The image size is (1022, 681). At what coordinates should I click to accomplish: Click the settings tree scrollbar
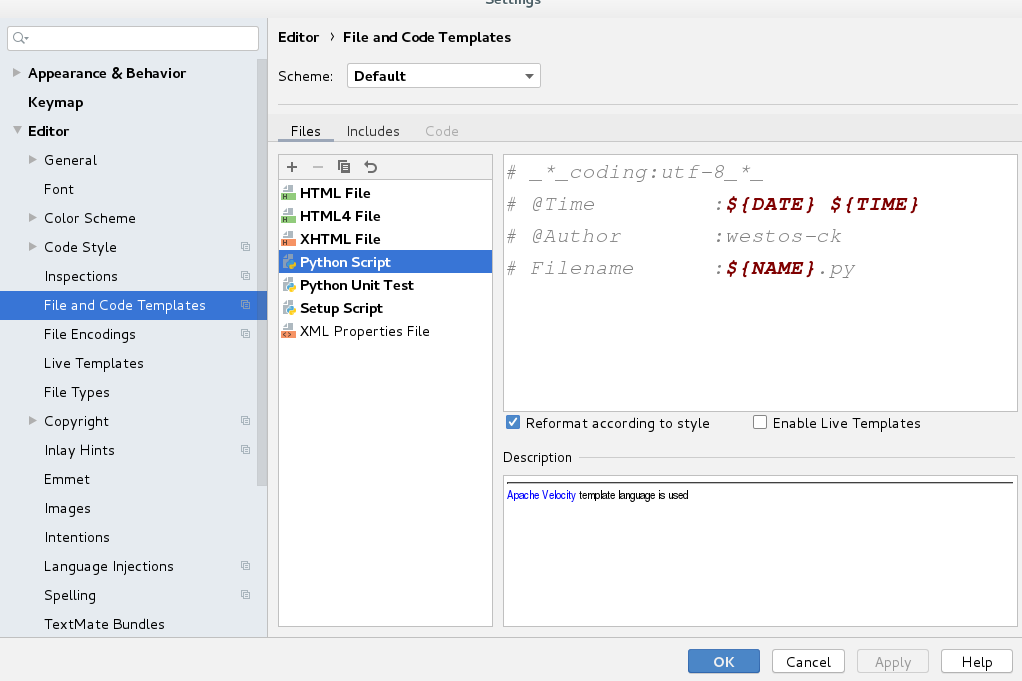[x=262, y=272]
